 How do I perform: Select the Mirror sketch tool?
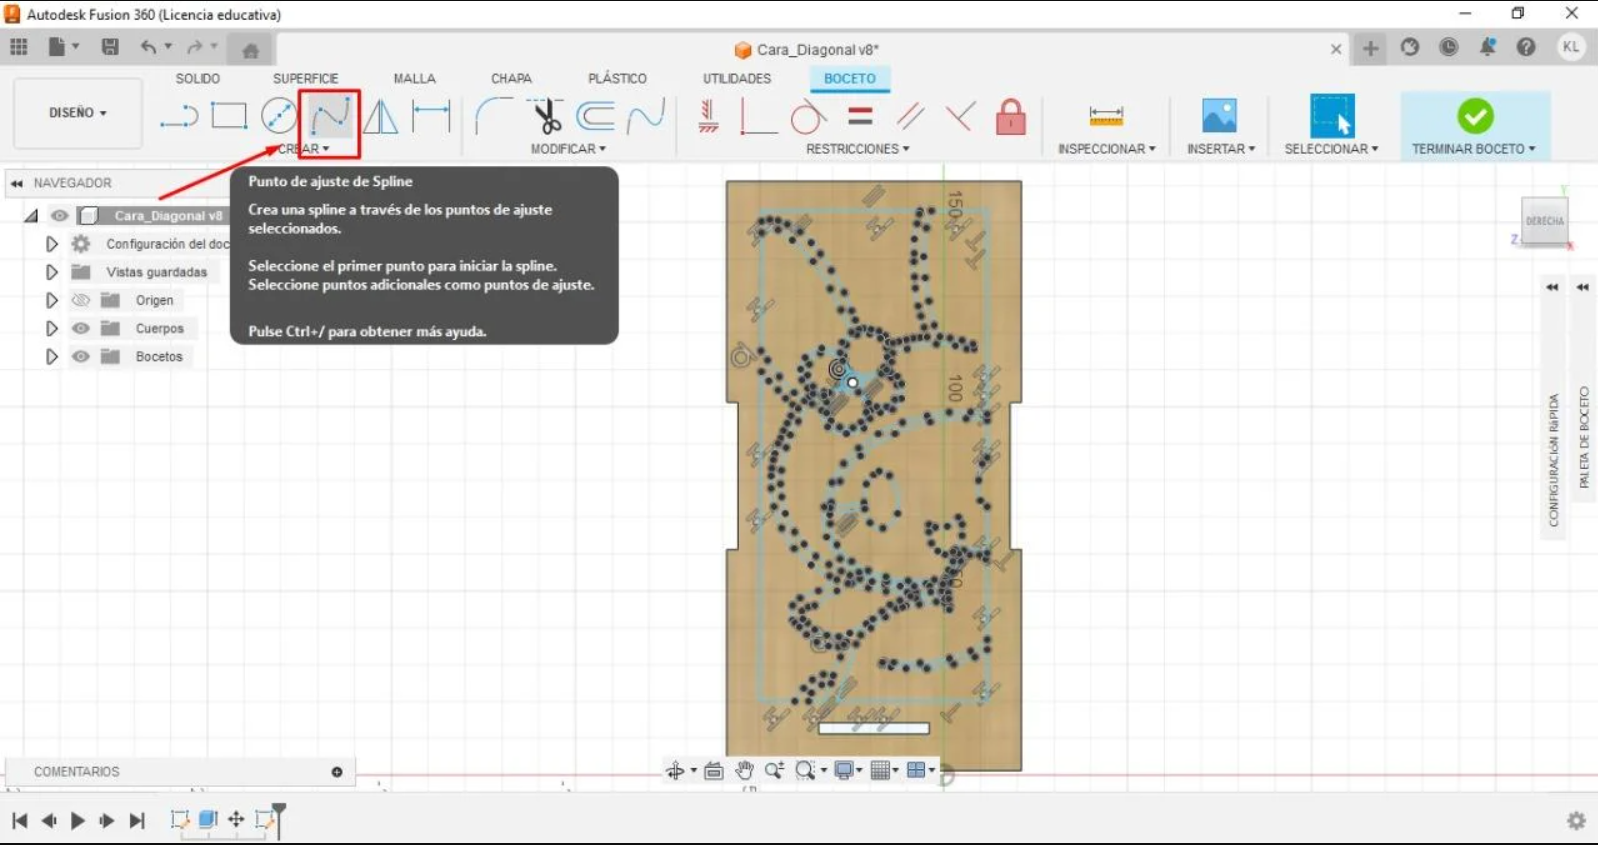point(380,116)
